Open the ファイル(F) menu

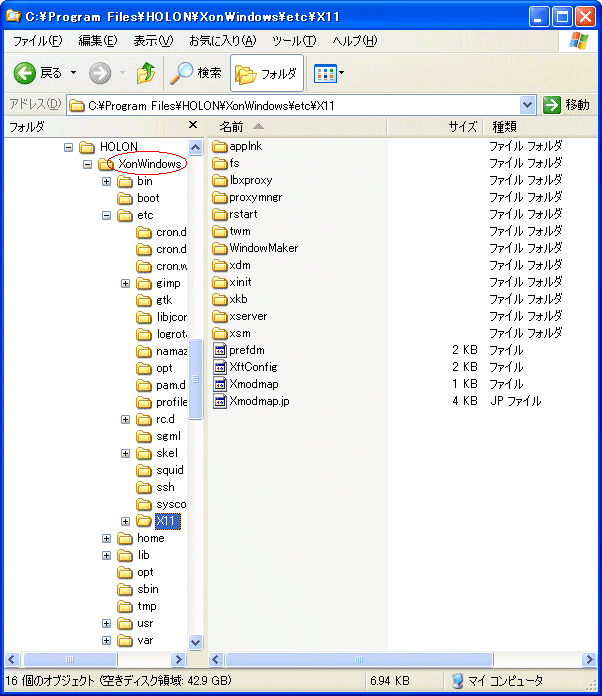pos(37,41)
